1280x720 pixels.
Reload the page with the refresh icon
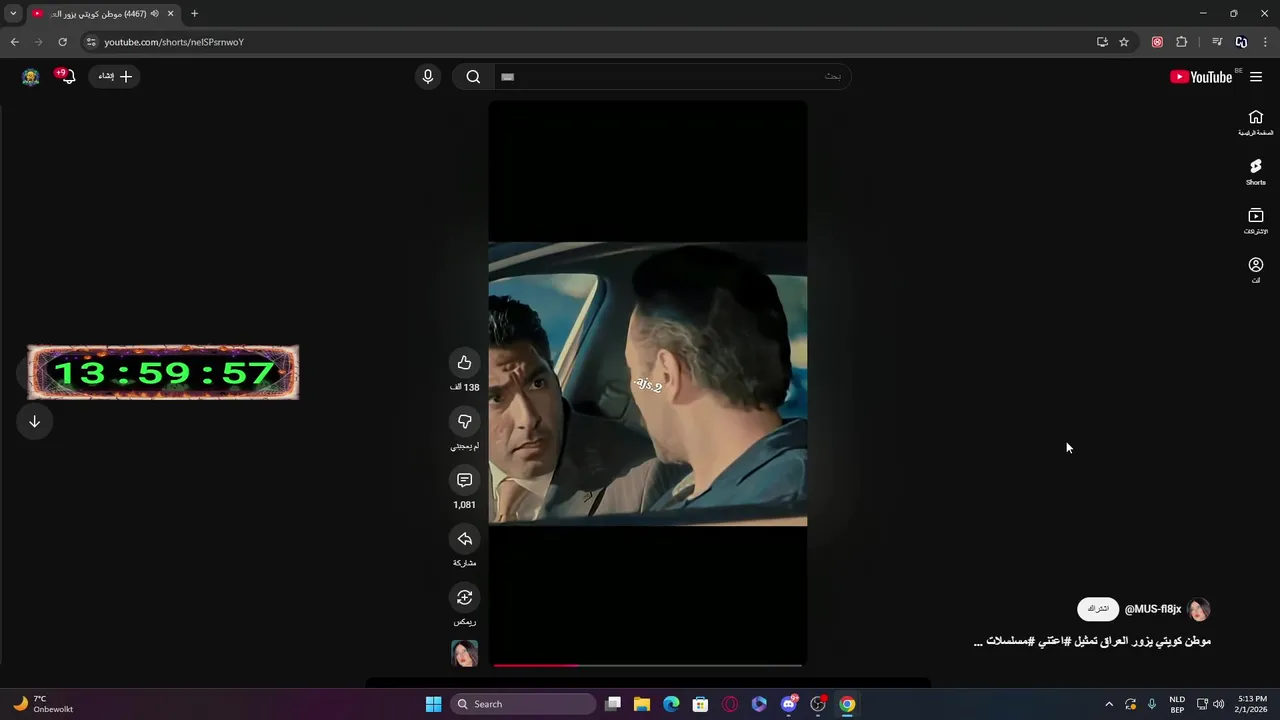tap(62, 42)
